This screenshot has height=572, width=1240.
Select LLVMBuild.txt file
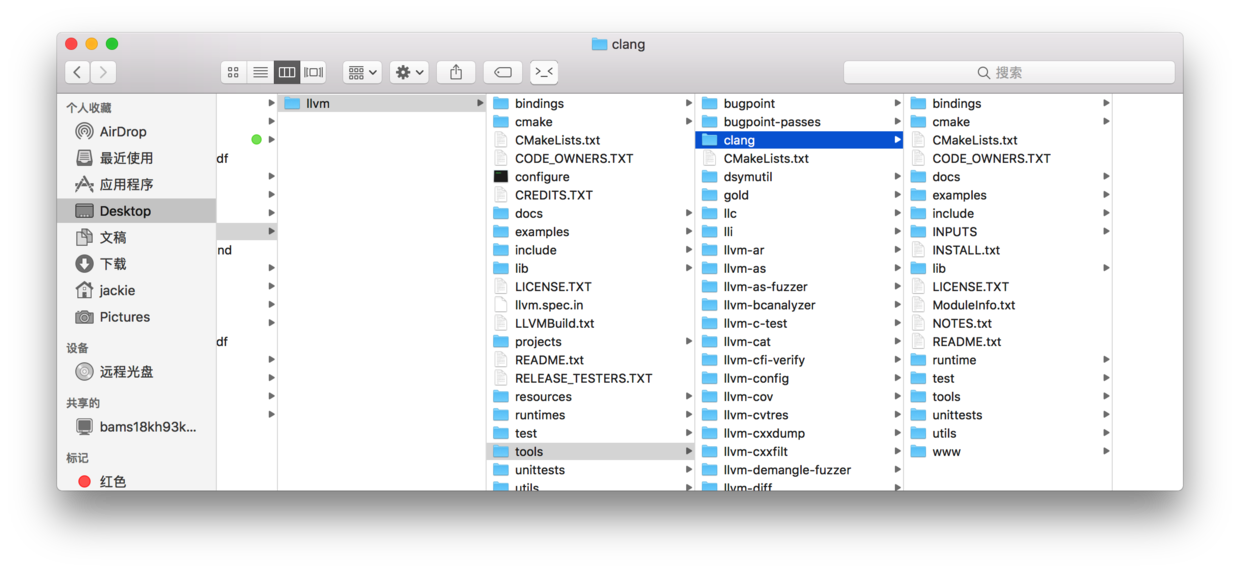590,323
